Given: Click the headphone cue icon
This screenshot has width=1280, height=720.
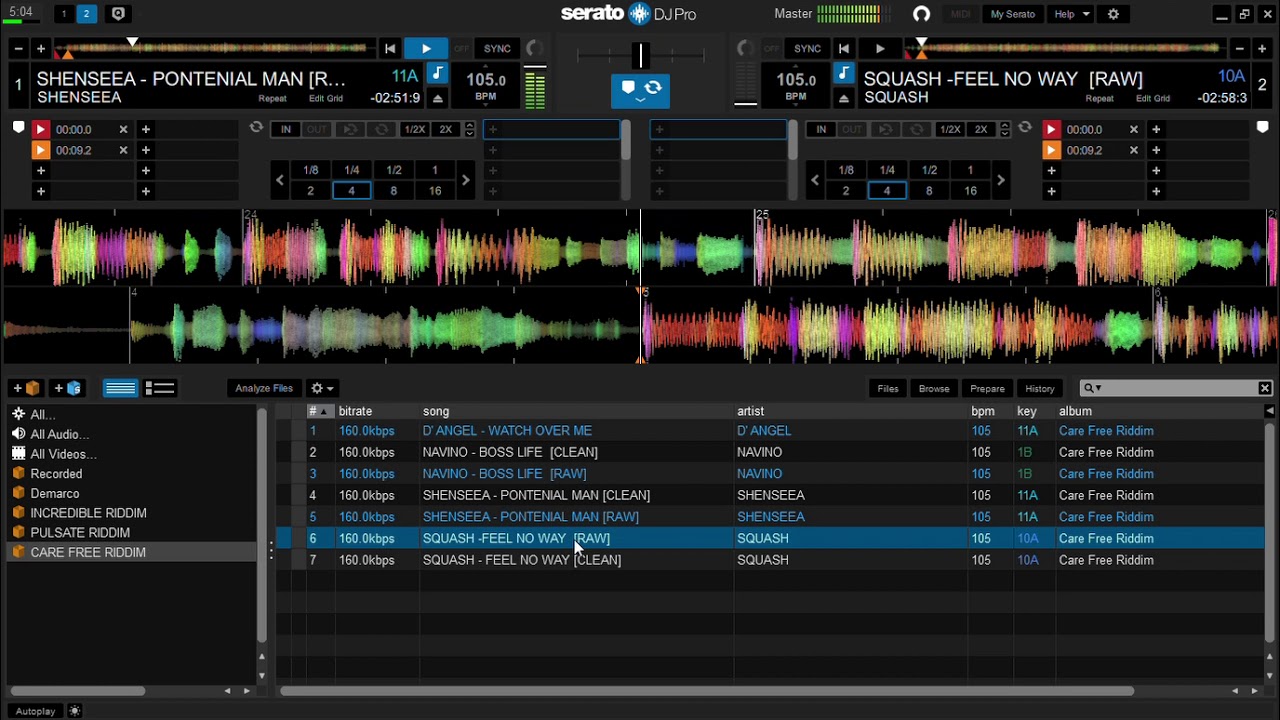Looking at the screenshot, I should coord(922,14).
